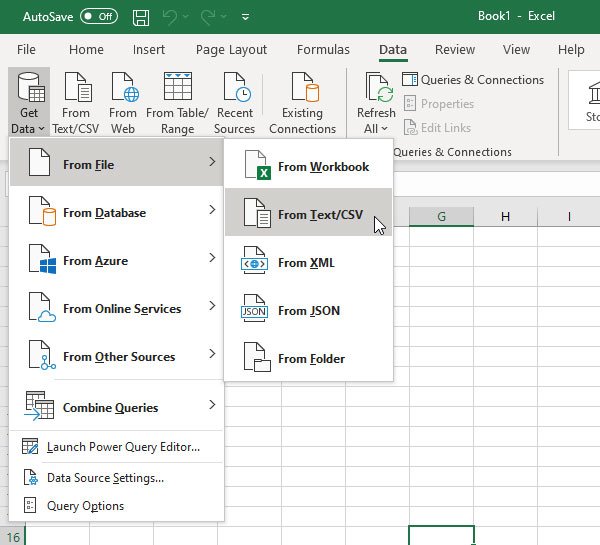The width and height of the screenshot is (600, 545).
Task: Expand the From Database submenu
Action: pyautogui.click(x=116, y=213)
